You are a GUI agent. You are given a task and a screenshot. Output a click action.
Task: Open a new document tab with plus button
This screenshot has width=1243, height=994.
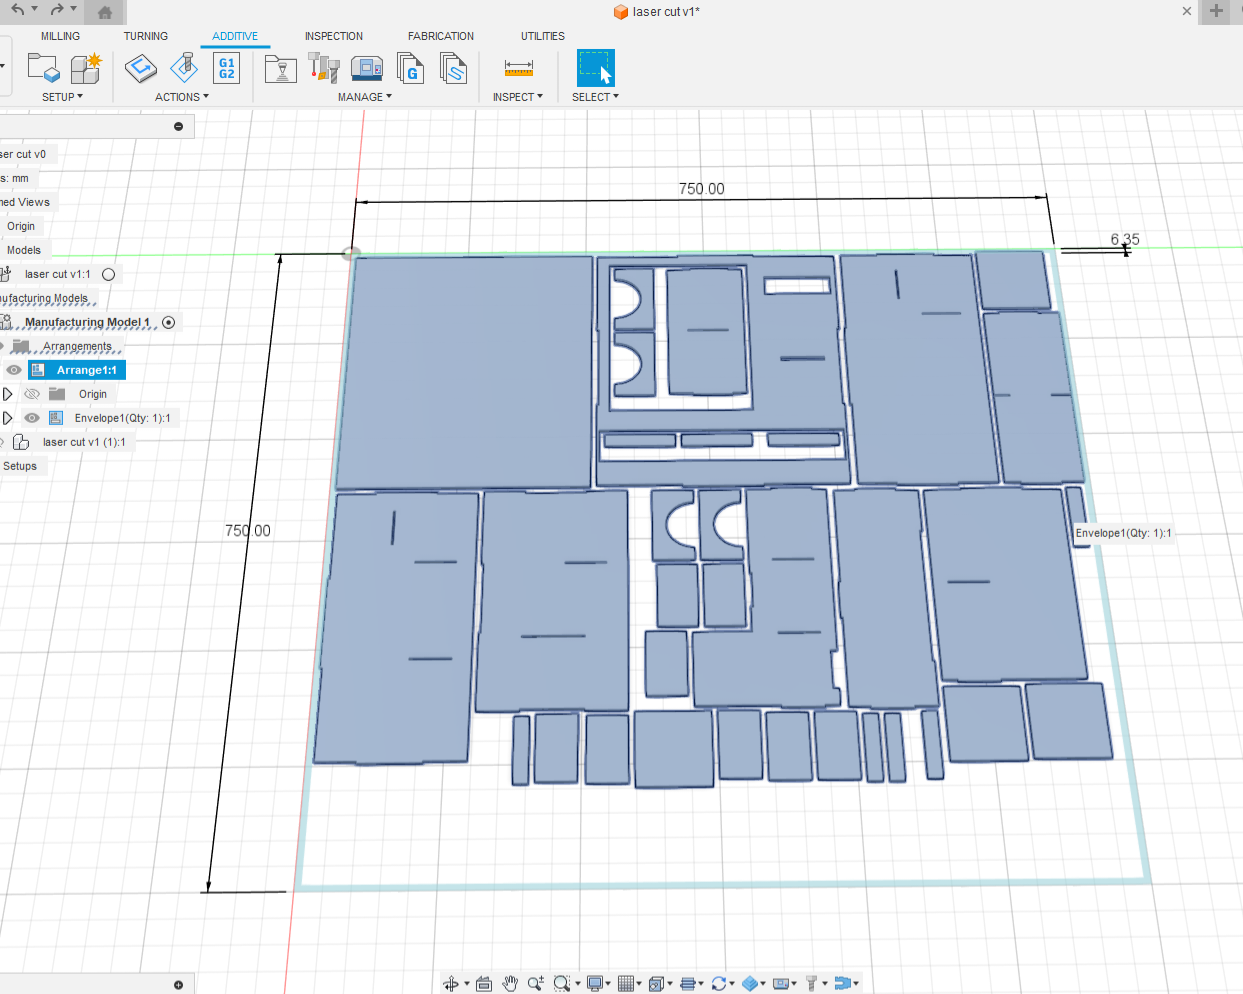click(1216, 11)
